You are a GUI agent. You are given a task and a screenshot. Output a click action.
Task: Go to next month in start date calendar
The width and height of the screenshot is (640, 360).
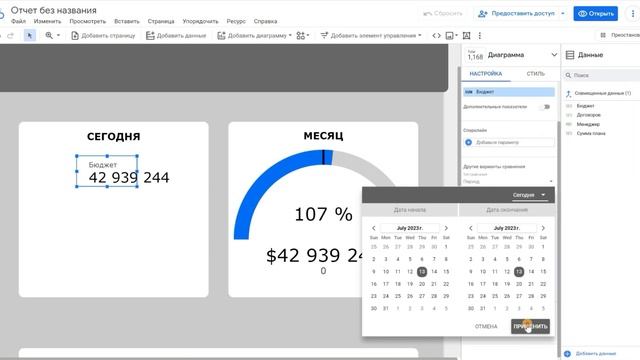(x=446, y=228)
